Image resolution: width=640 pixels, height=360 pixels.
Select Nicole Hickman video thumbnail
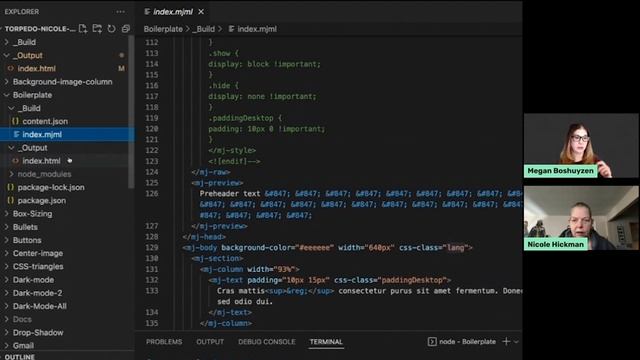coord(581,218)
